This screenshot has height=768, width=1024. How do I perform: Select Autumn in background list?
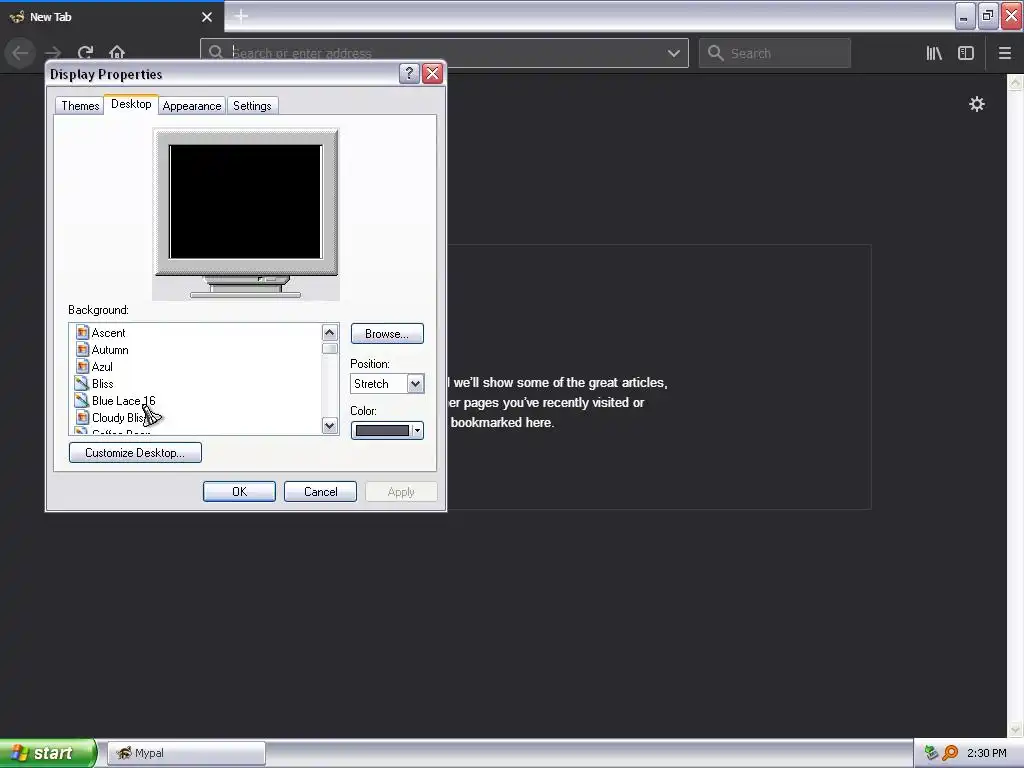click(x=110, y=349)
